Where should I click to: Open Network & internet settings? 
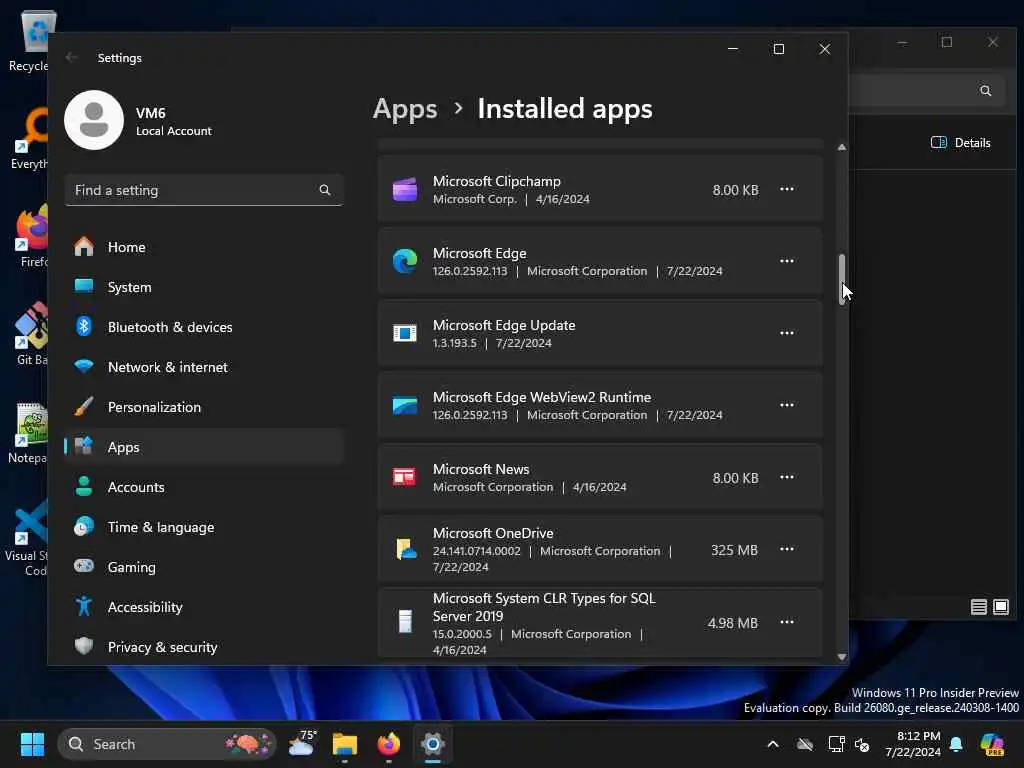[x=204, y=367]
